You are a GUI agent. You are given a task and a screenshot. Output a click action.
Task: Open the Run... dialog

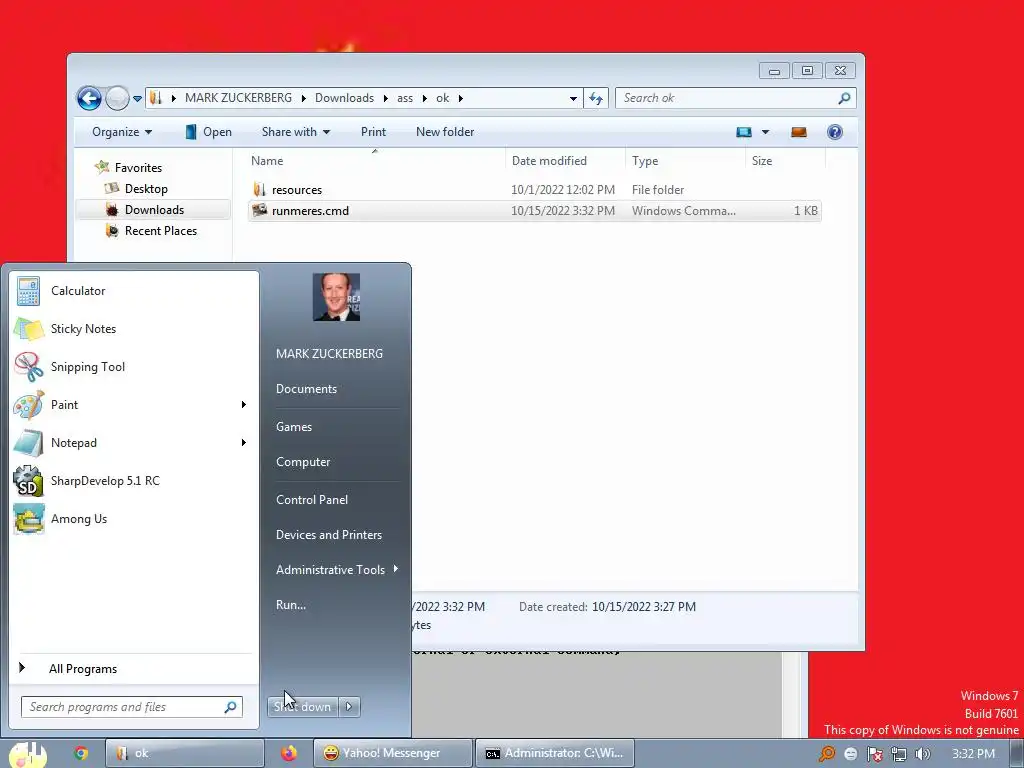click(x=291, y=605)
